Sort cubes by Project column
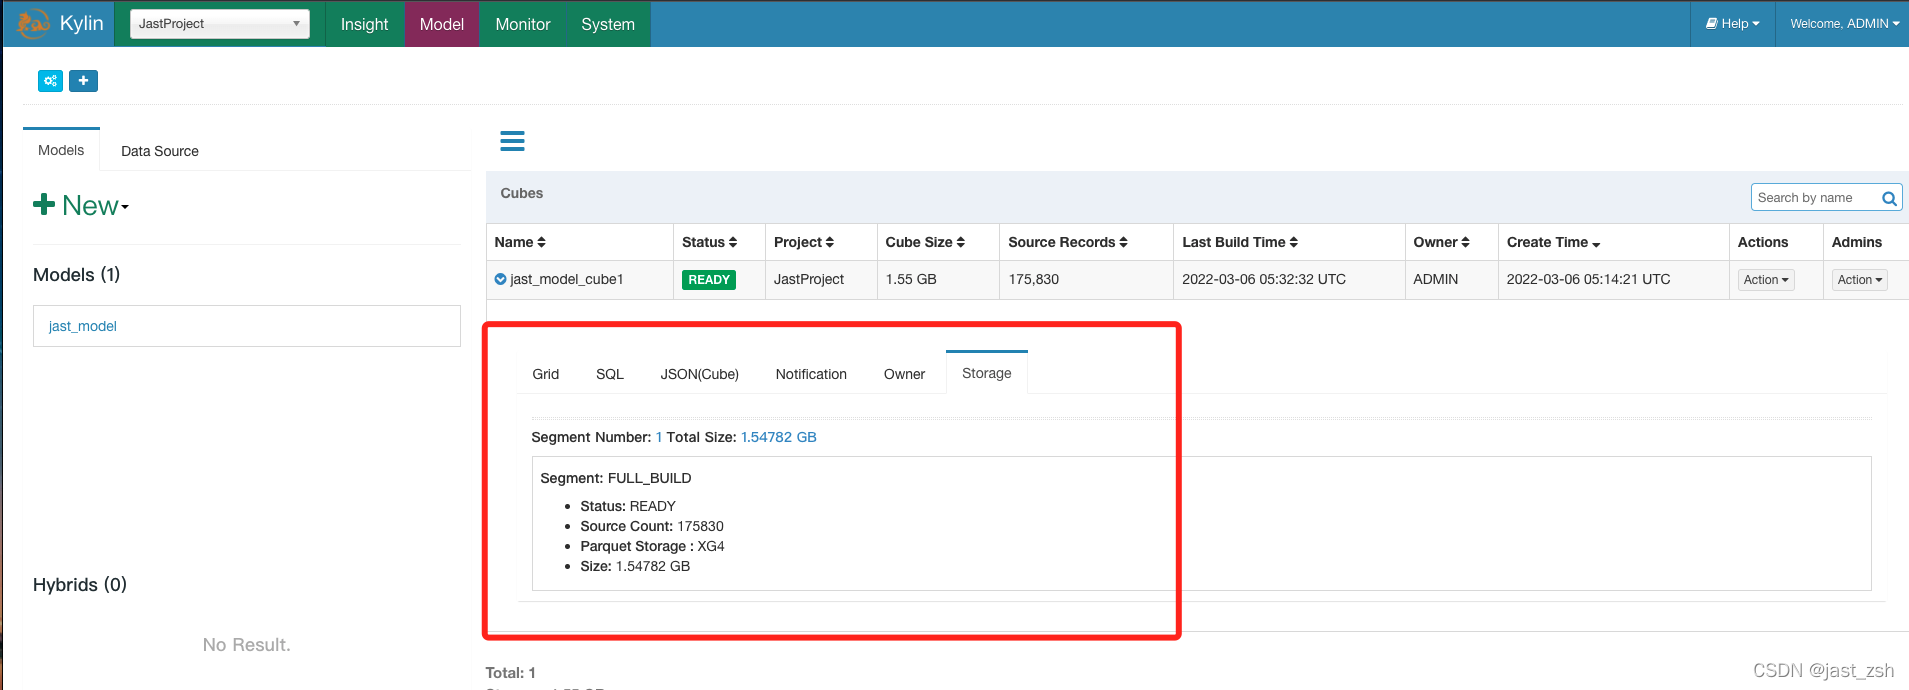Image resolution: width=1909 pixels, height=690 pixels. [x=803, y=242]
